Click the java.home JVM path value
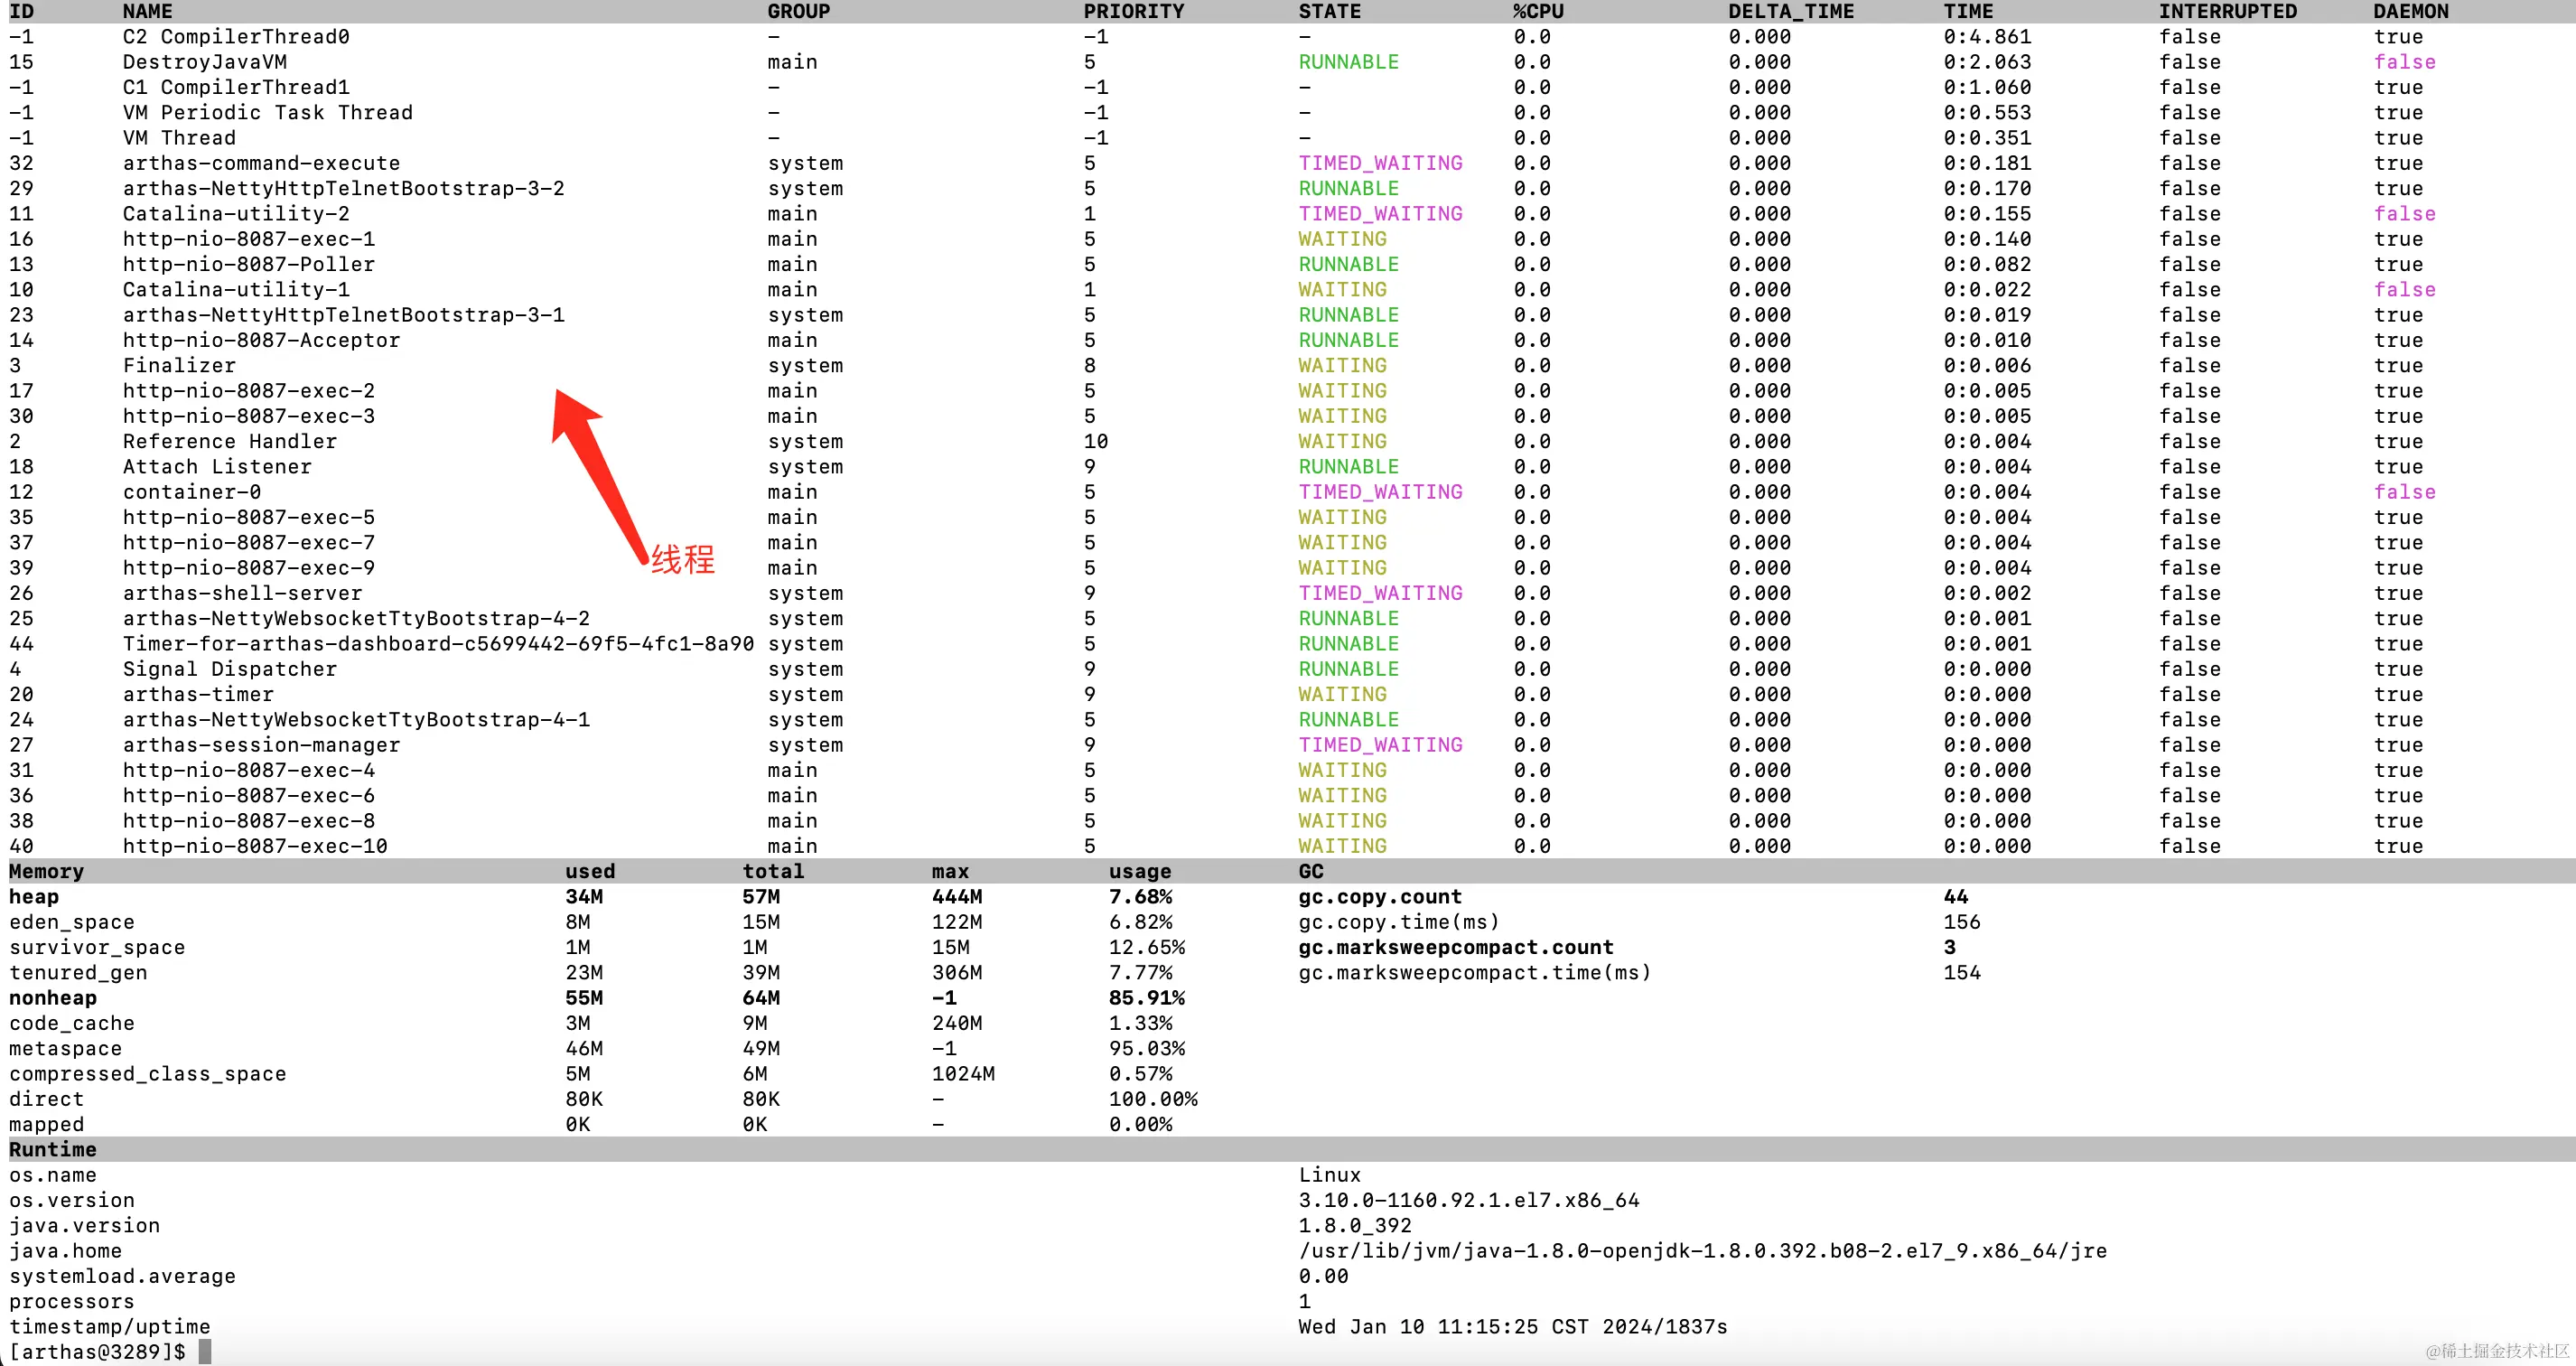 [x=1703, y=1251]
